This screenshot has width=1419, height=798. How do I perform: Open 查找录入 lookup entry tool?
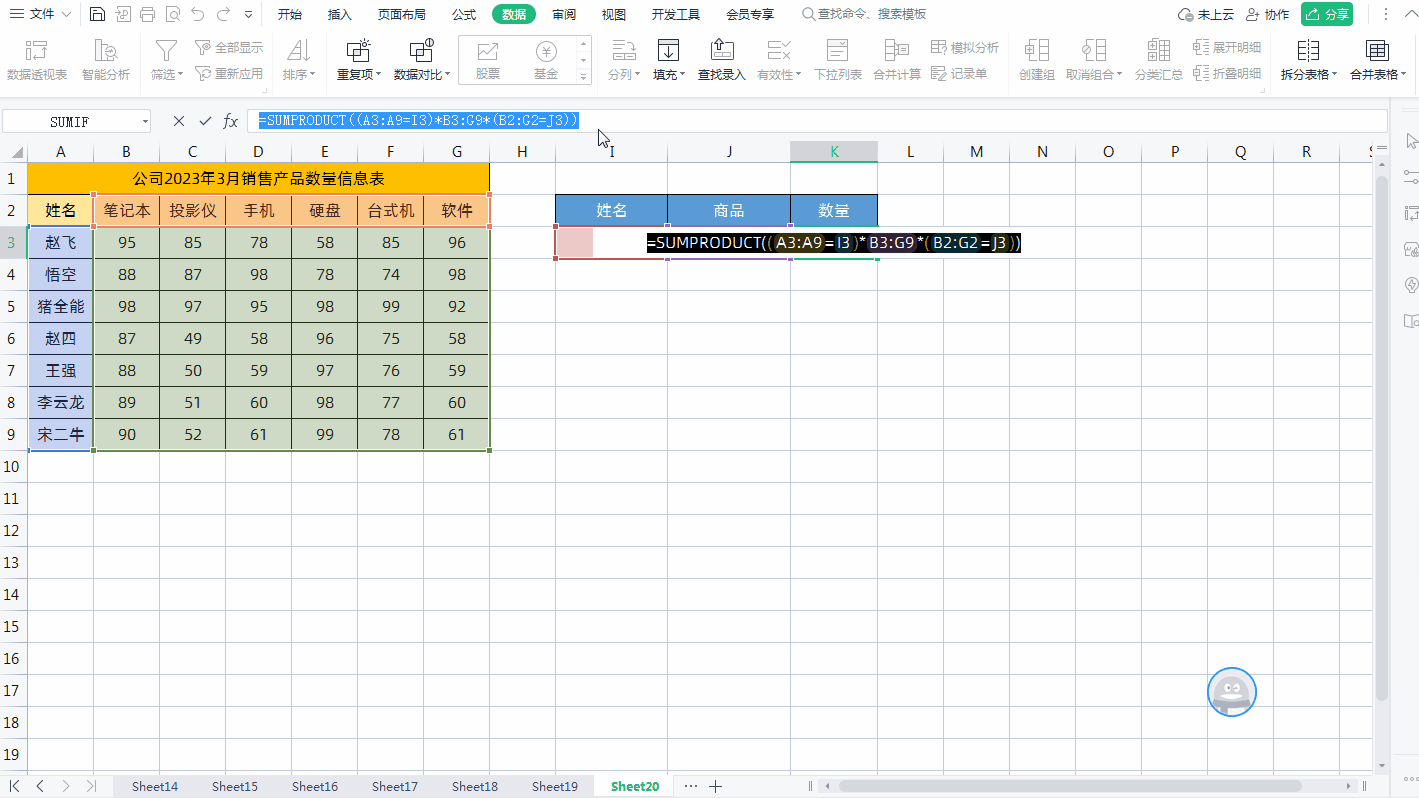click(x=721, y=60)
